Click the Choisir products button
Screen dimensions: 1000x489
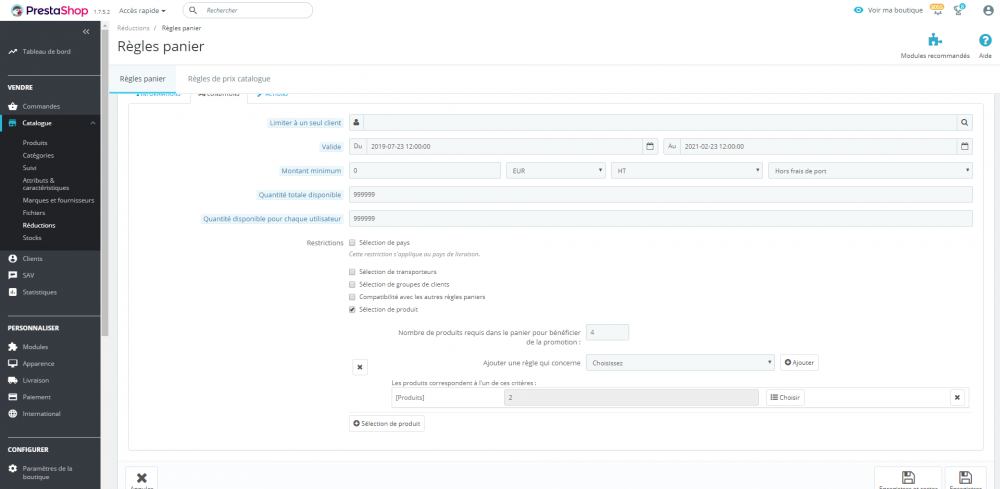click(785, 397)
